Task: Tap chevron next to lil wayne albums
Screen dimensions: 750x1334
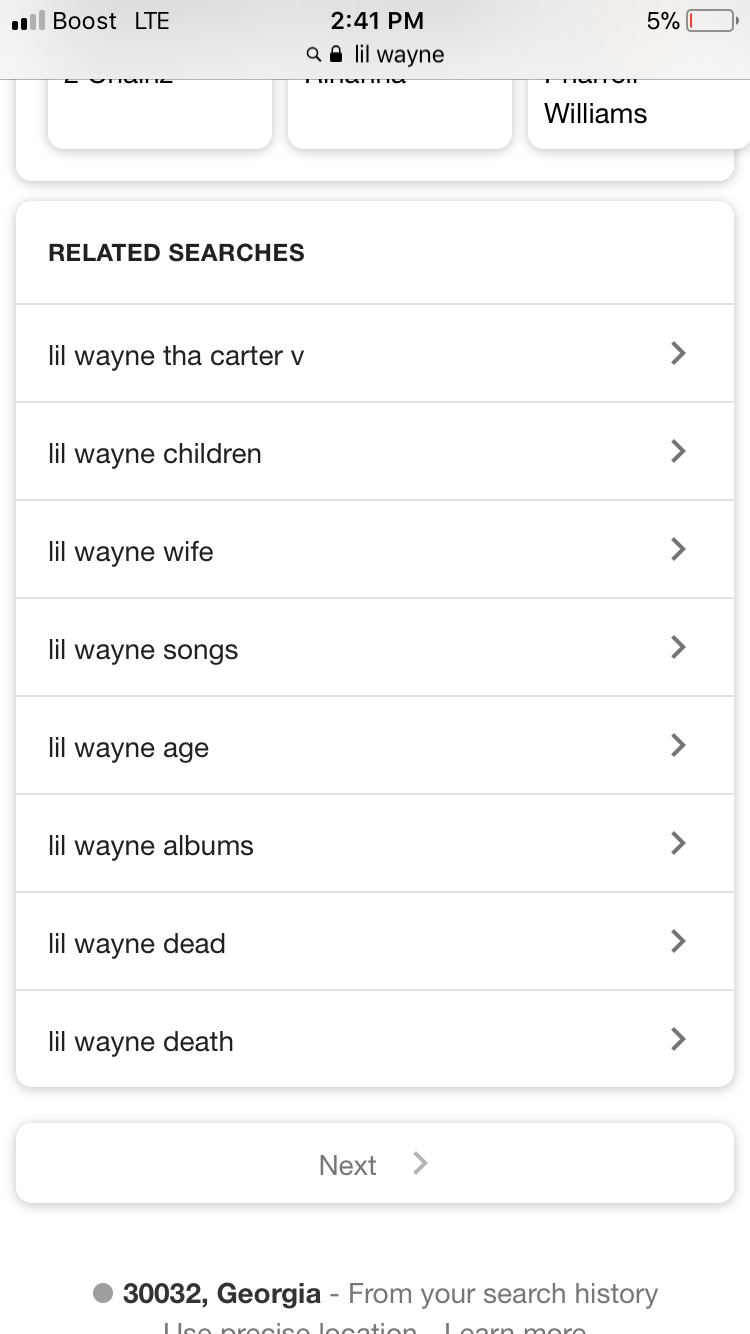Action: 678,843
